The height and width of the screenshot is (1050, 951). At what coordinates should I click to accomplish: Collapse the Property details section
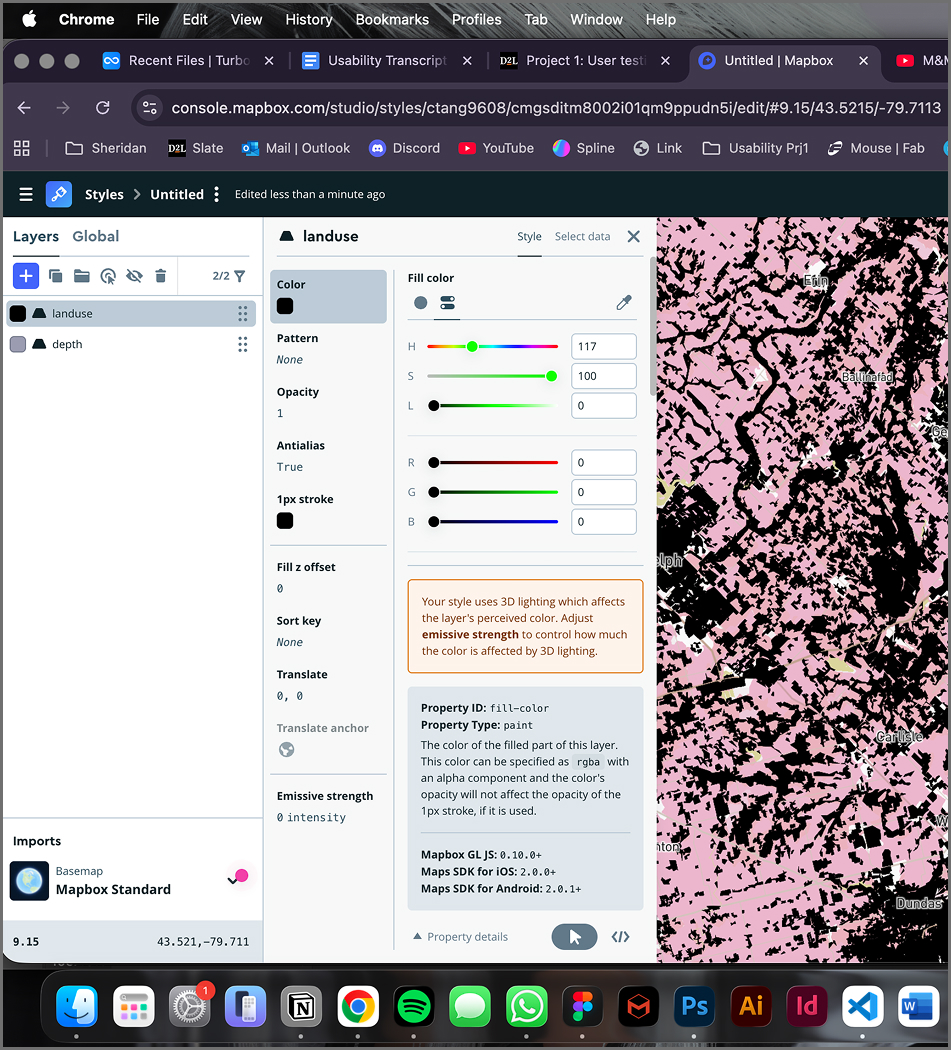[x=460, y=936]
